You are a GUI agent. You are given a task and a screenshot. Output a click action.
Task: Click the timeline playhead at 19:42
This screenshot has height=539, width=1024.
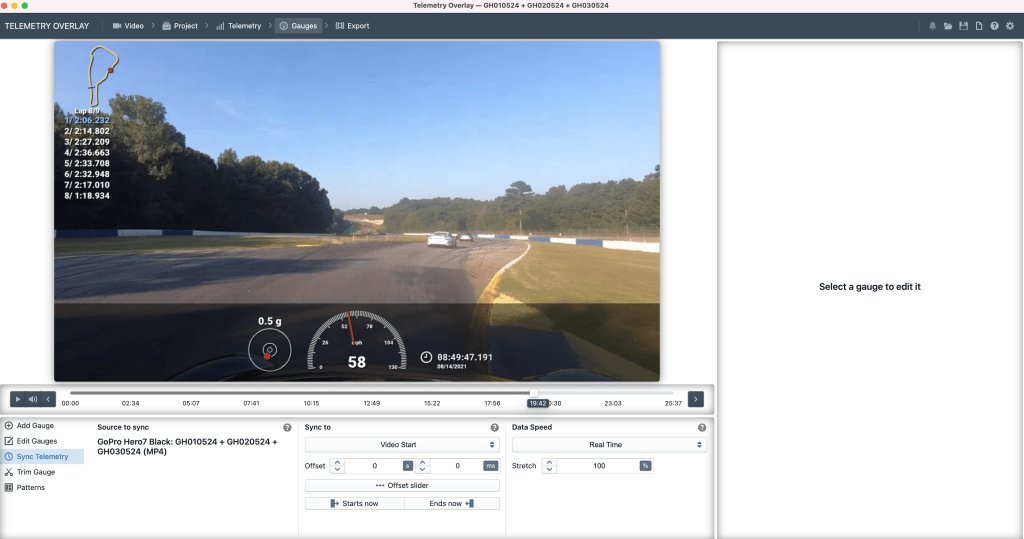534,393
